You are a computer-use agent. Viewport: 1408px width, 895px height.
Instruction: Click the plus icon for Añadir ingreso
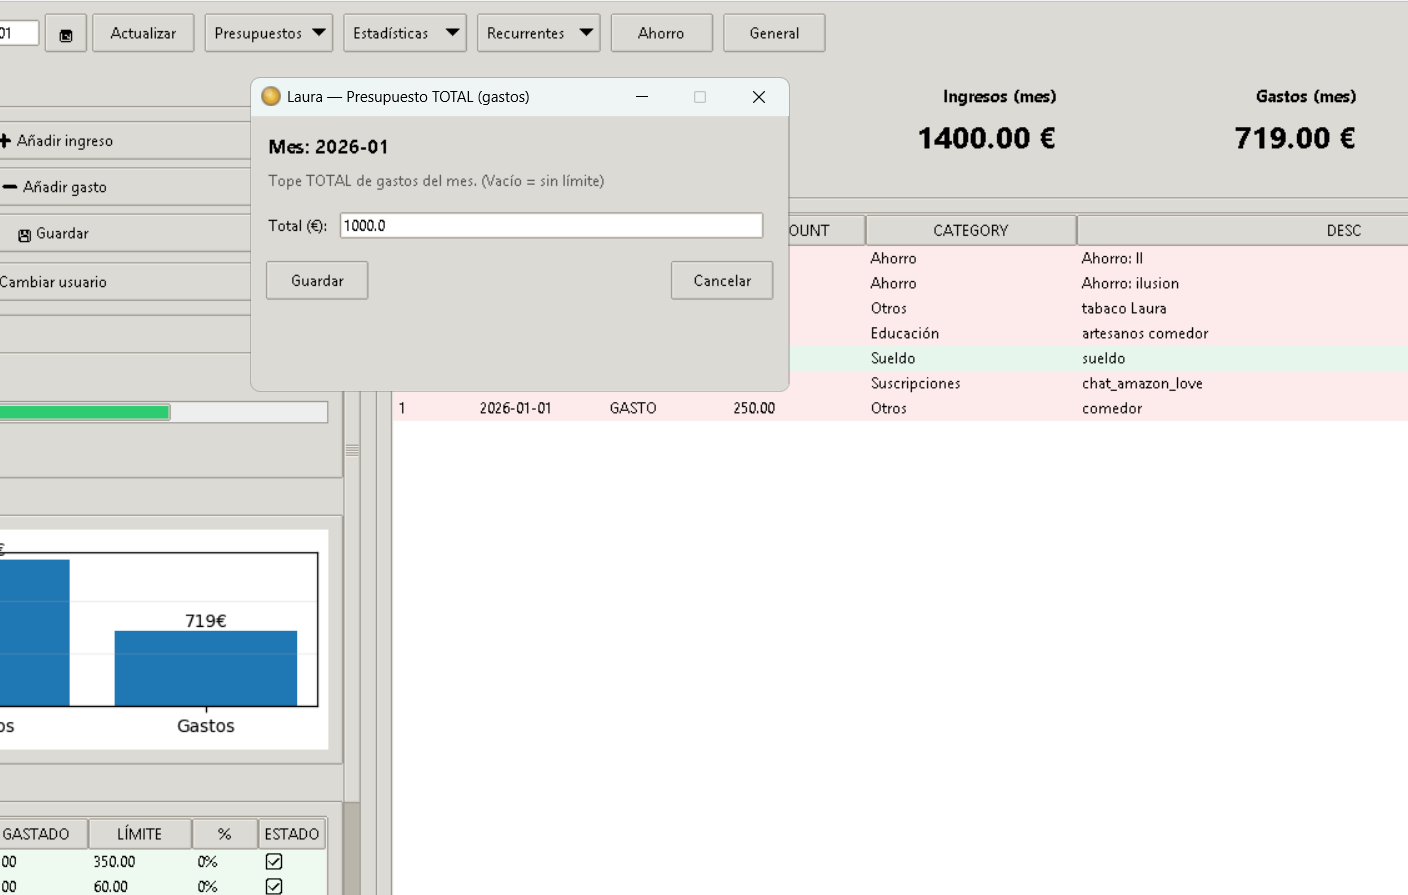(x=6, y=141)
